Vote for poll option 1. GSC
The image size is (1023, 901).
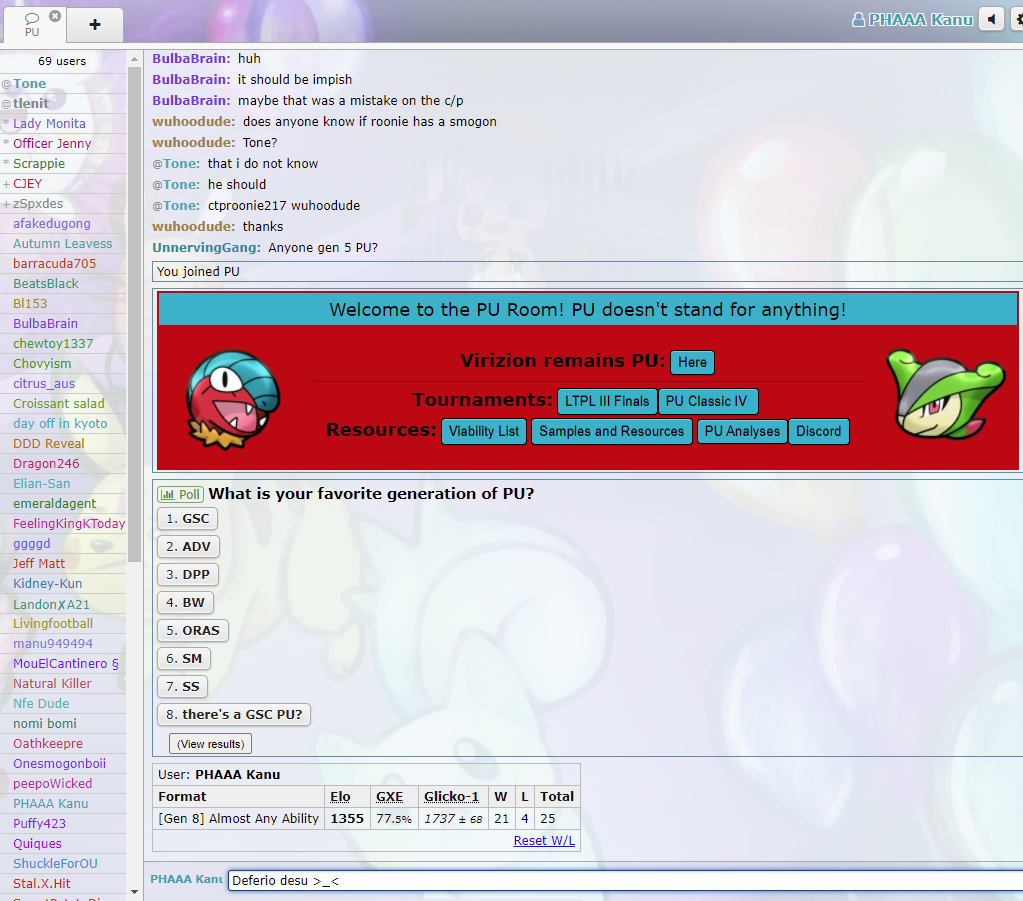tap(187, 519)
